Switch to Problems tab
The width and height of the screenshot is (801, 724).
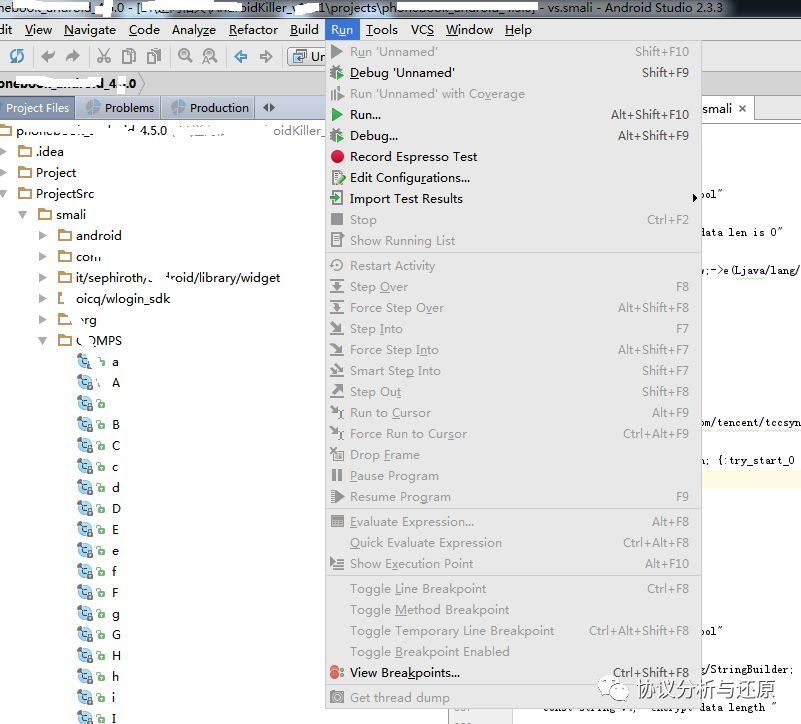click(120, 108)
